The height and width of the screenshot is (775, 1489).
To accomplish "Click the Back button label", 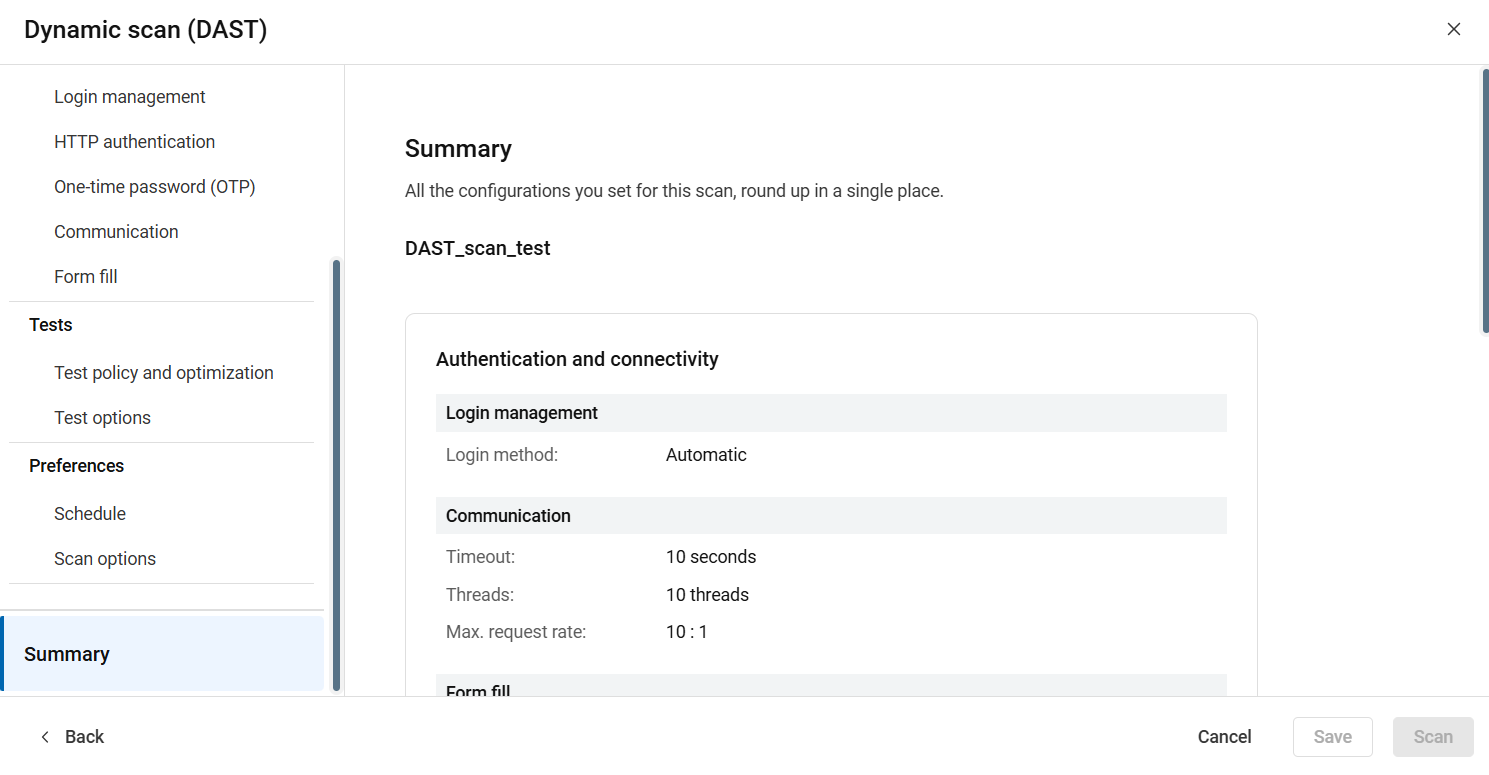I will click(x=84, y=737).
